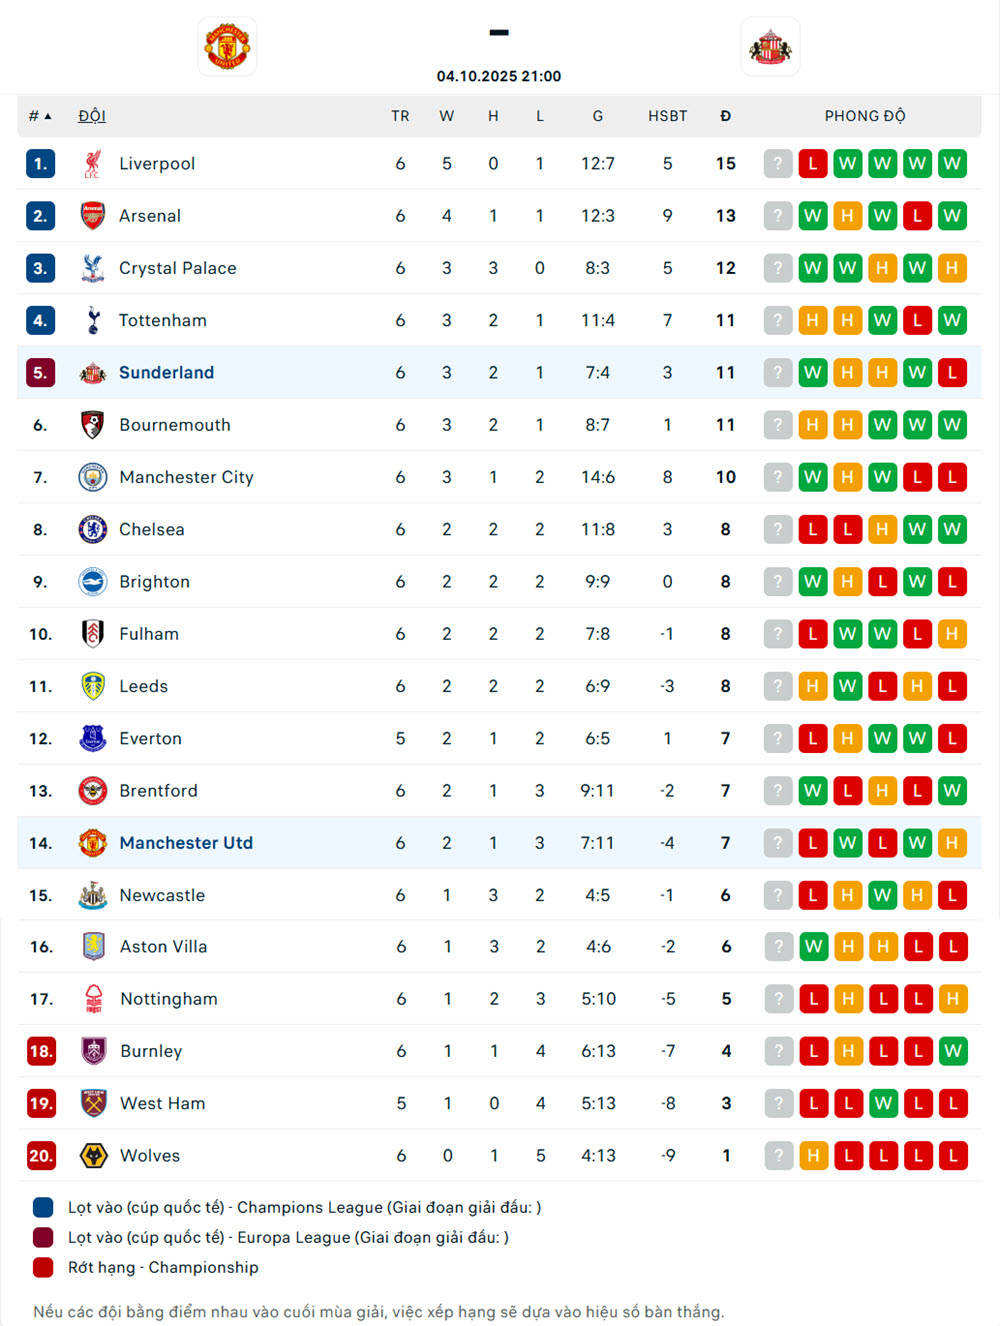The height and width of the screenshot is (1326, 1000).
Task: Open the Manchester Utd team link
Action: (186, 843)
